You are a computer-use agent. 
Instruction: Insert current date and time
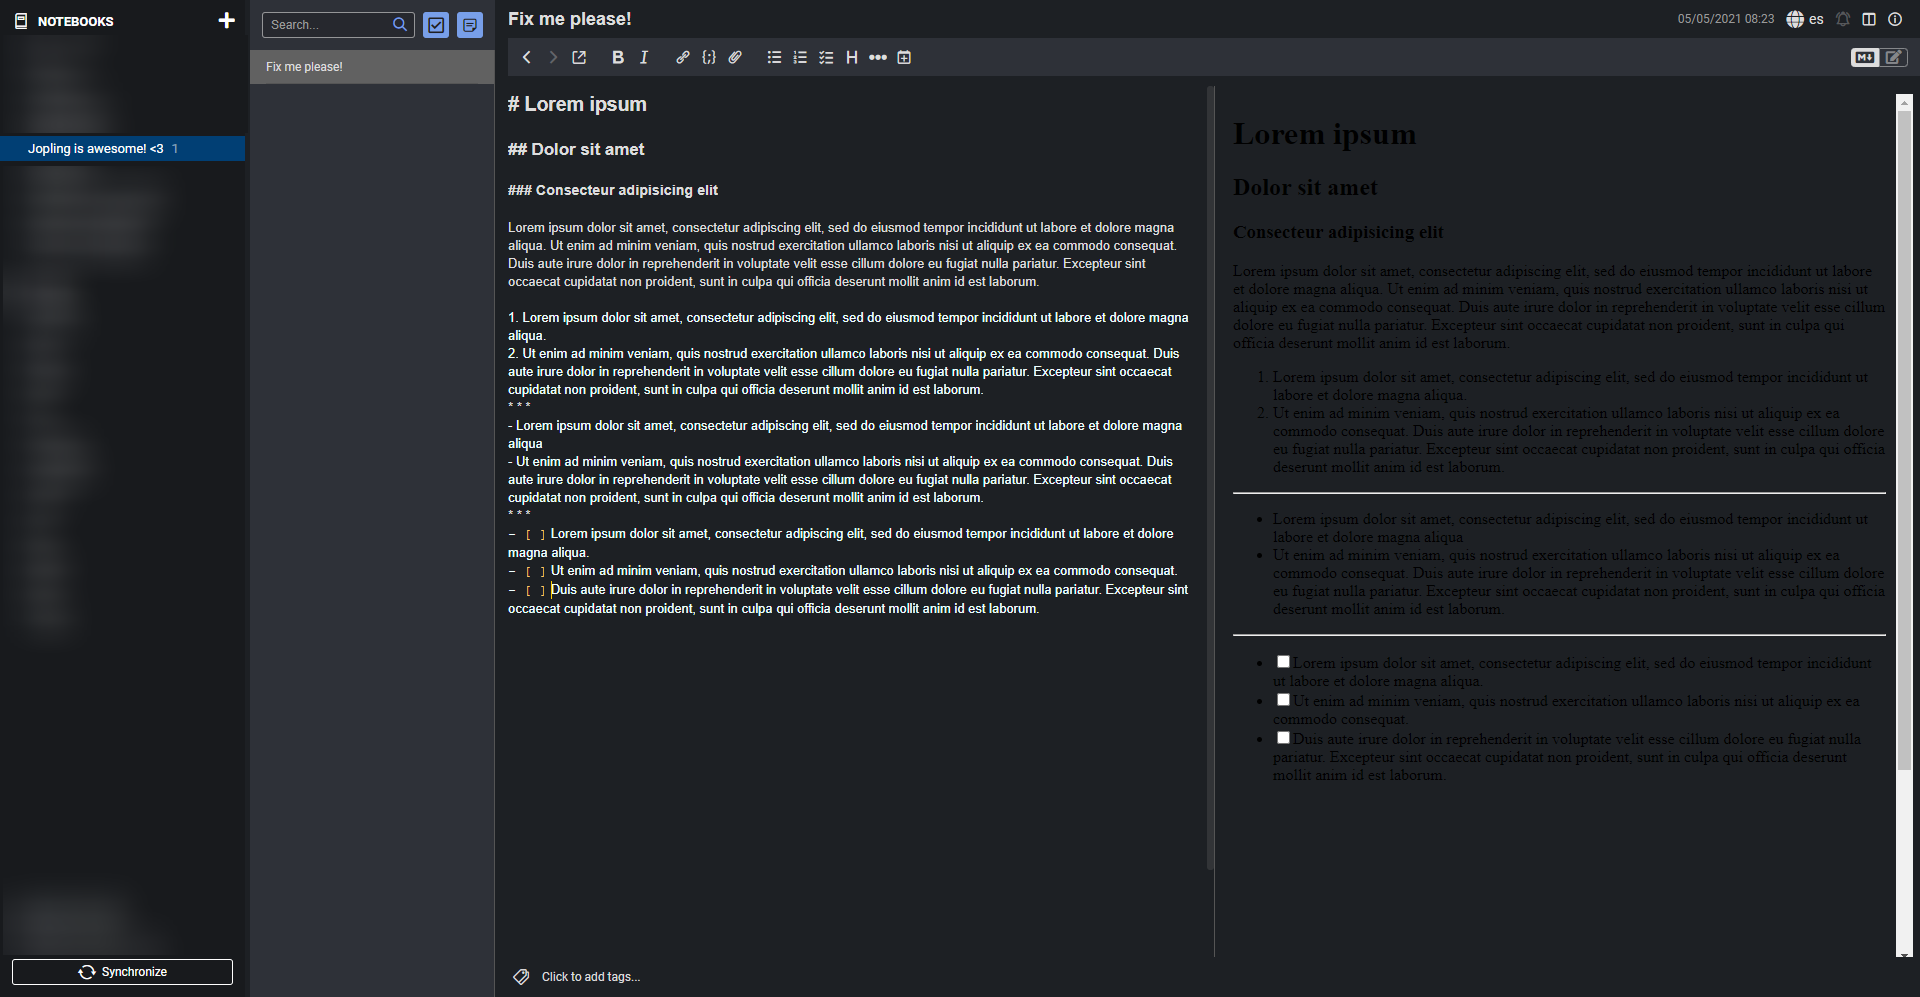click(x=904, y=57)
